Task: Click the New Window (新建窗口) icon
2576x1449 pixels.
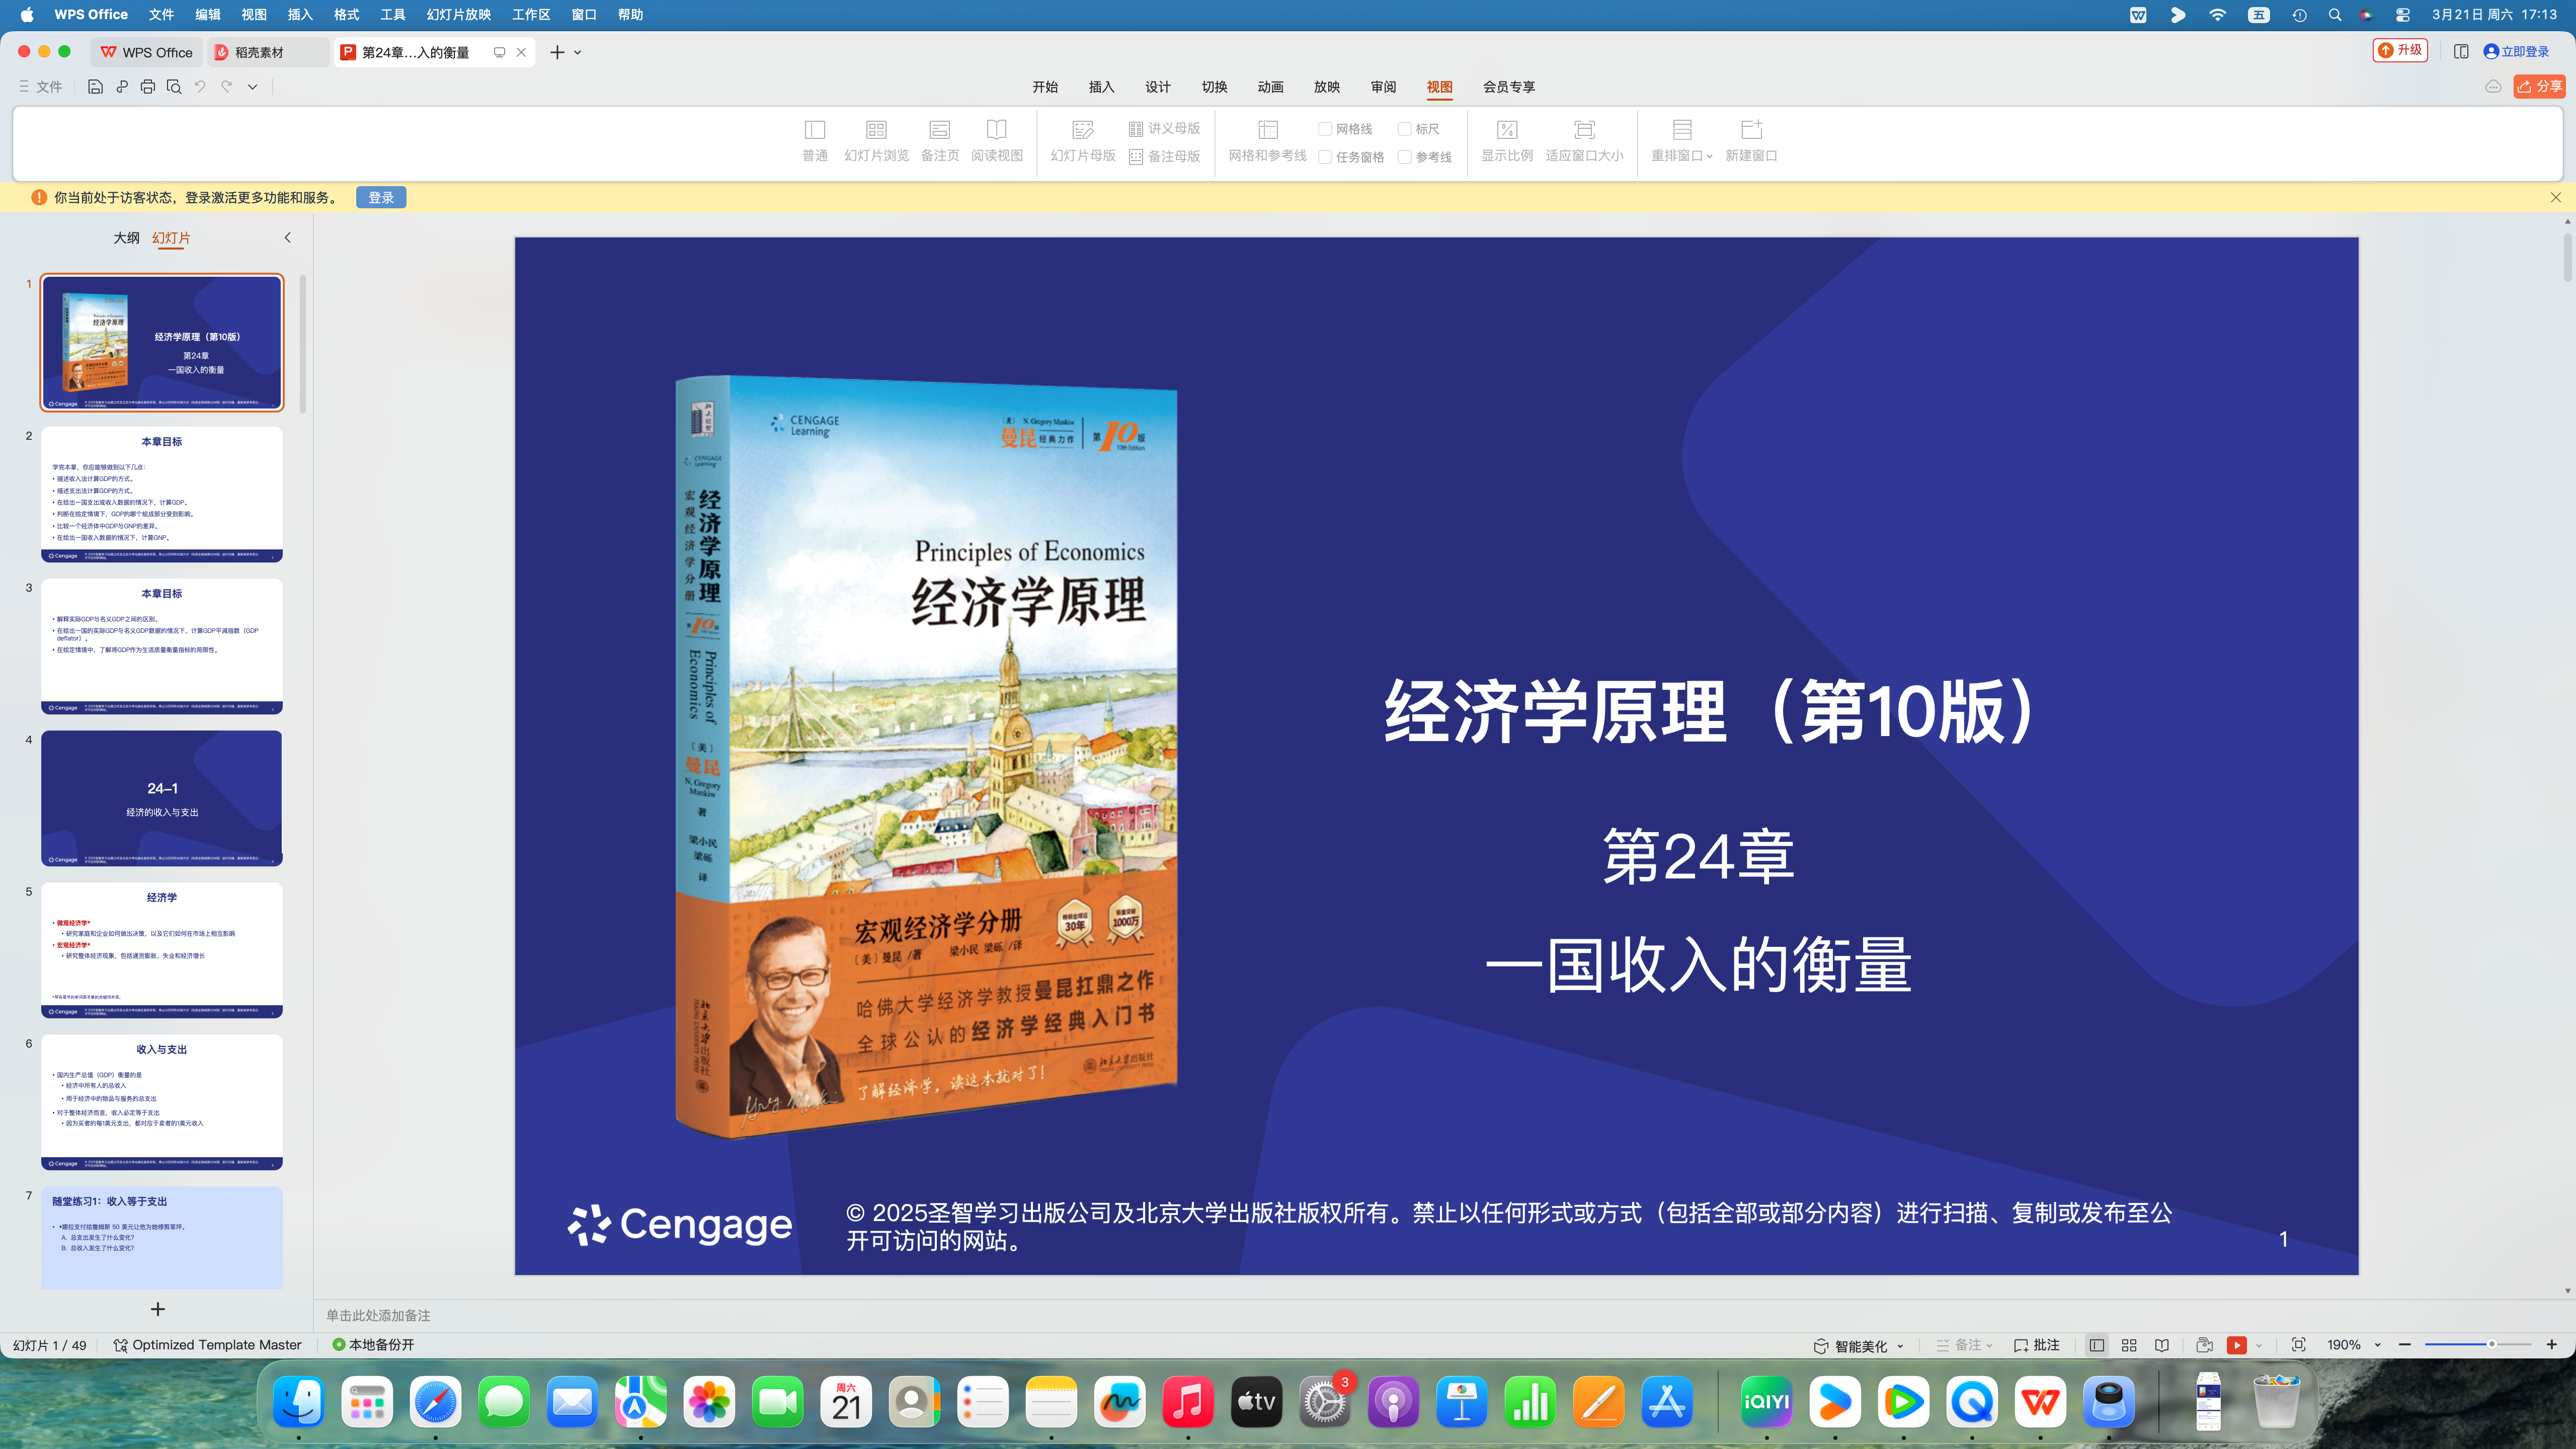Action: (1751, 130)
